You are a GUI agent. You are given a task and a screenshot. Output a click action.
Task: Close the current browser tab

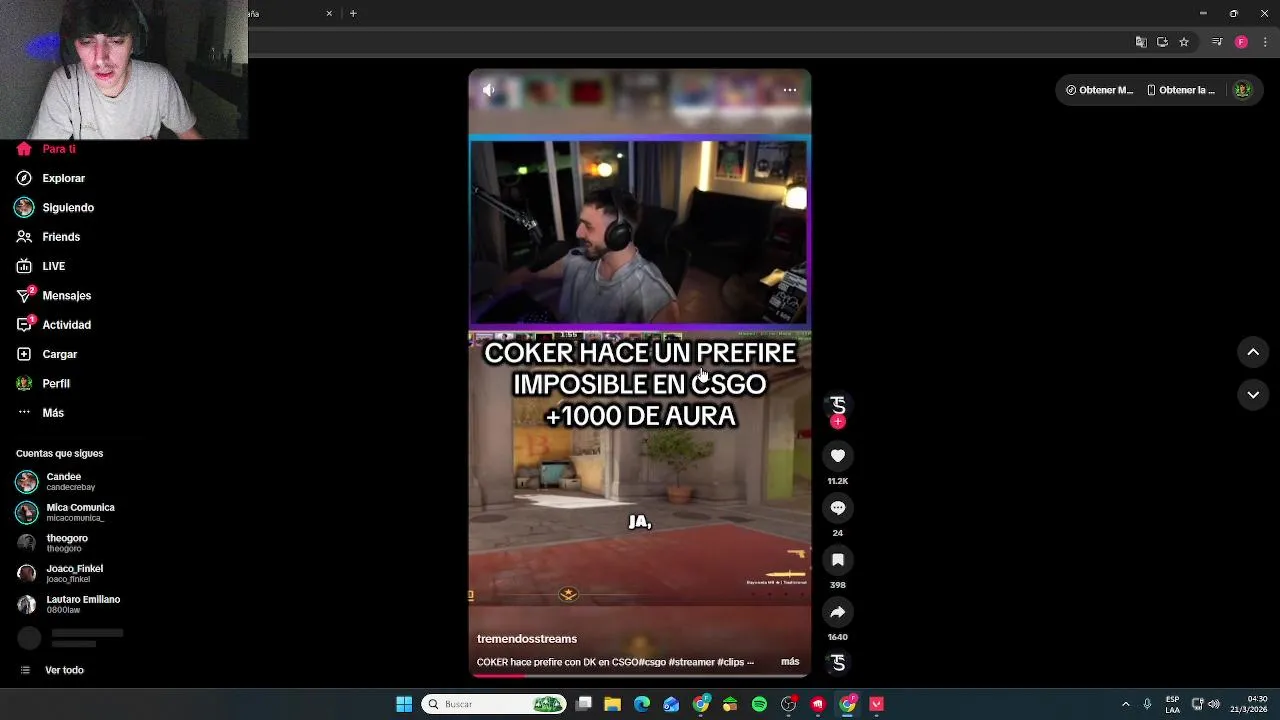tap(329, 13)
